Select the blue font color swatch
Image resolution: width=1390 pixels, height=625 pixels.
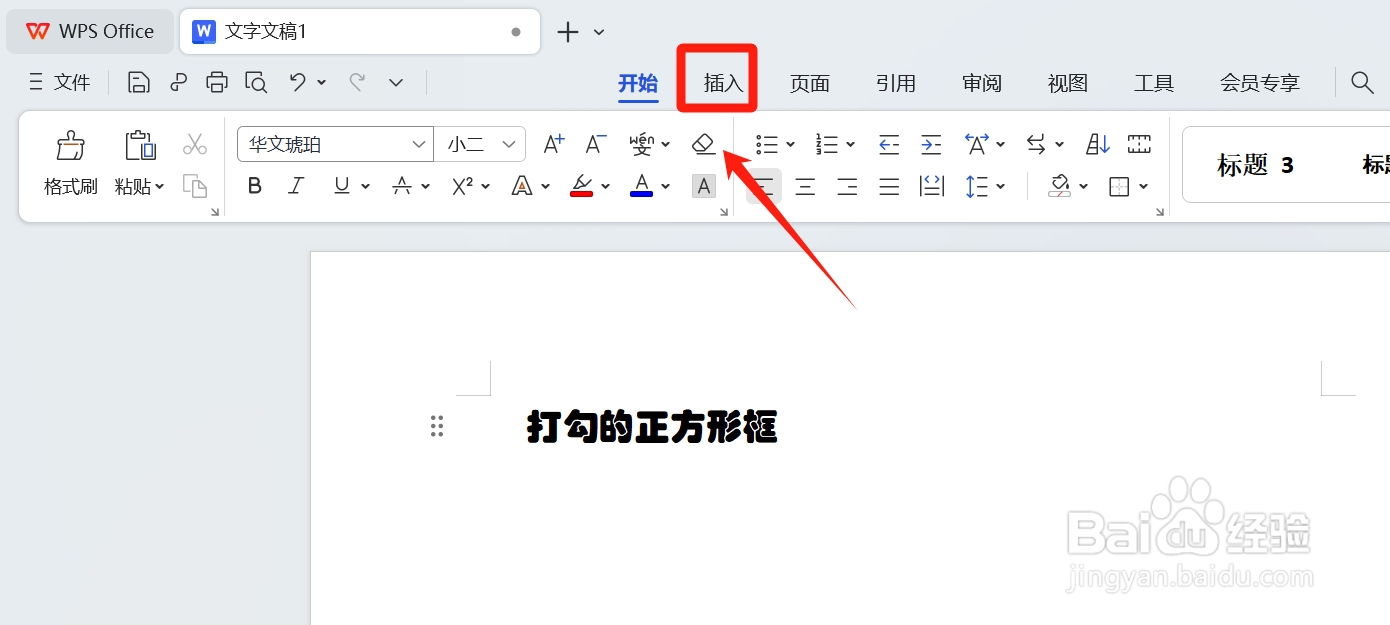tap(641, 186)
